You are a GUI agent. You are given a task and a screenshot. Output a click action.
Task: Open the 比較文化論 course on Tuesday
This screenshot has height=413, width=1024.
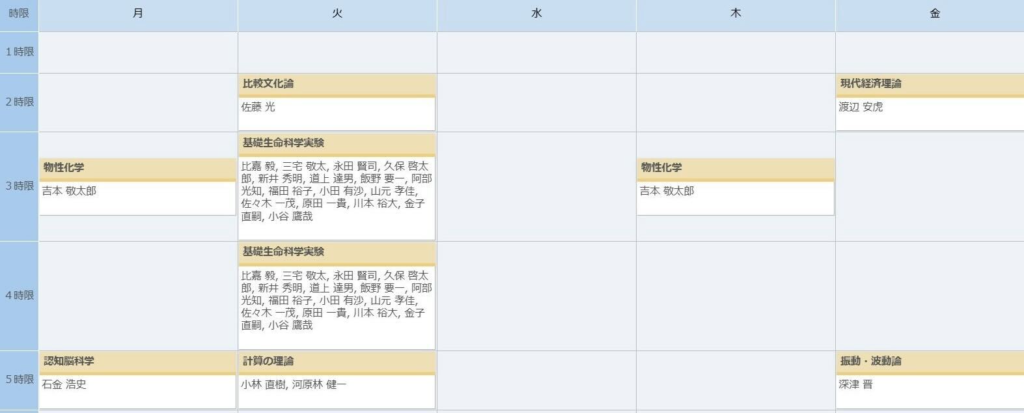point(268,84)
